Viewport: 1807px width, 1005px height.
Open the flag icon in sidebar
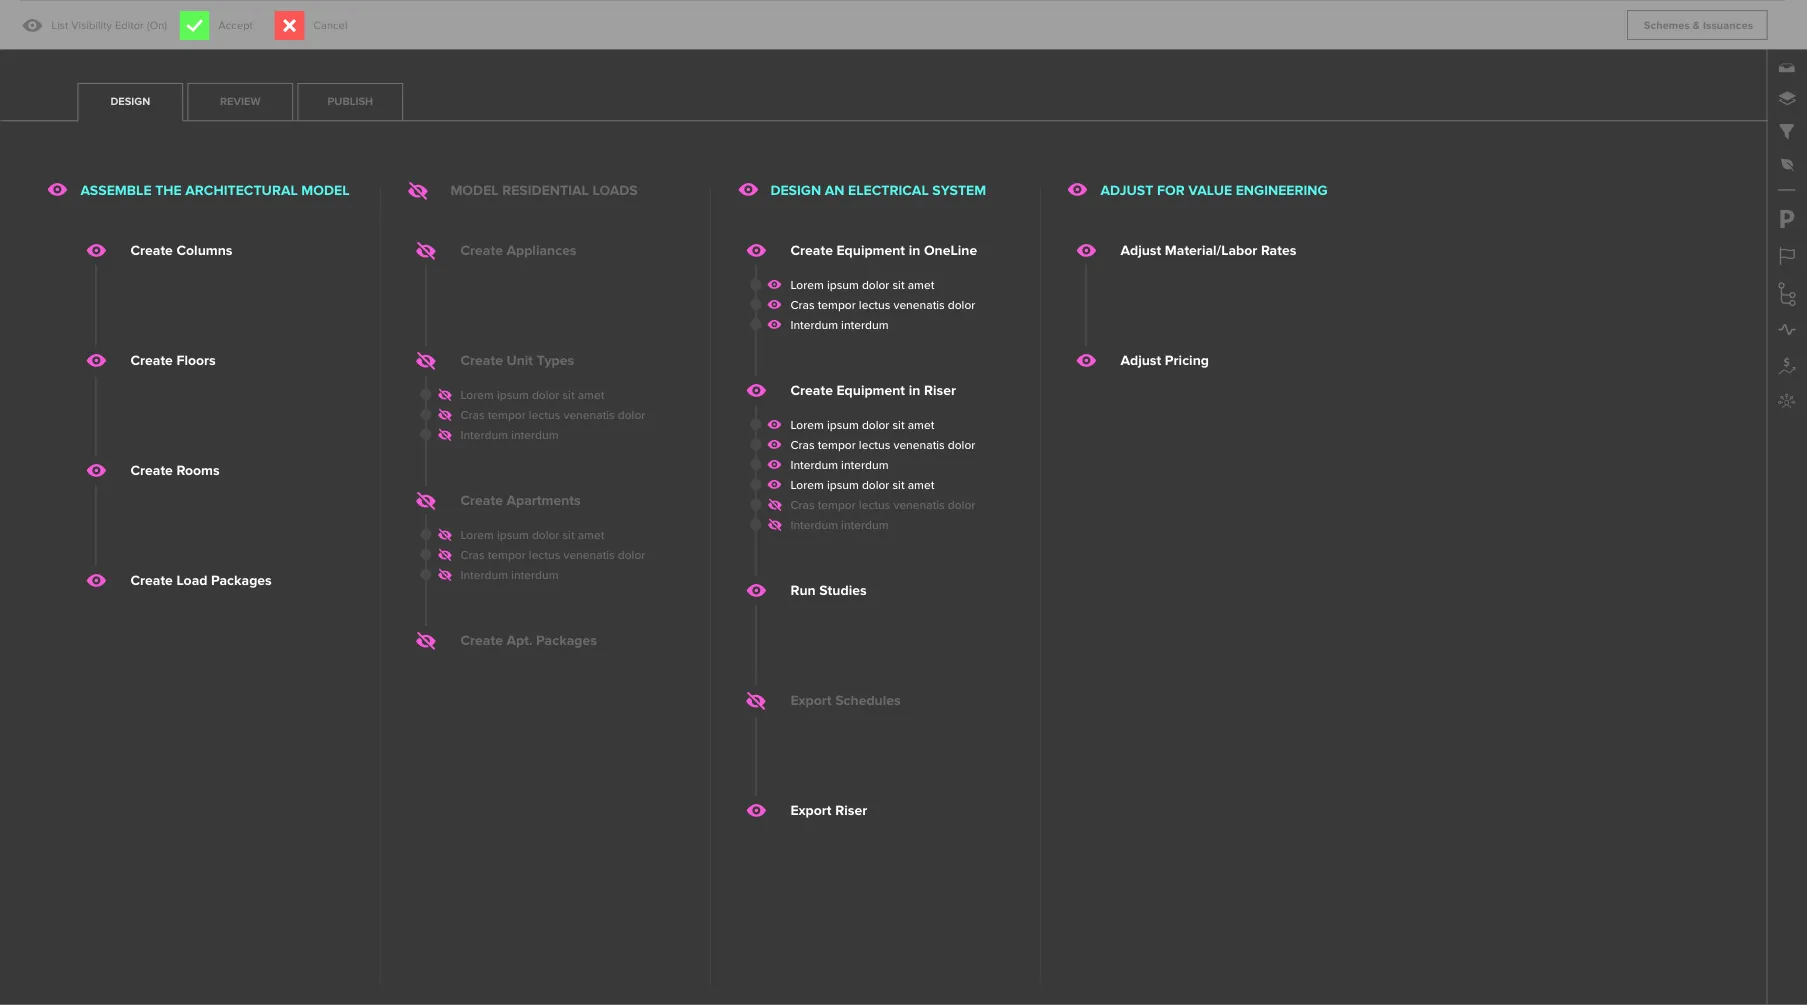tap(1786, 256)
